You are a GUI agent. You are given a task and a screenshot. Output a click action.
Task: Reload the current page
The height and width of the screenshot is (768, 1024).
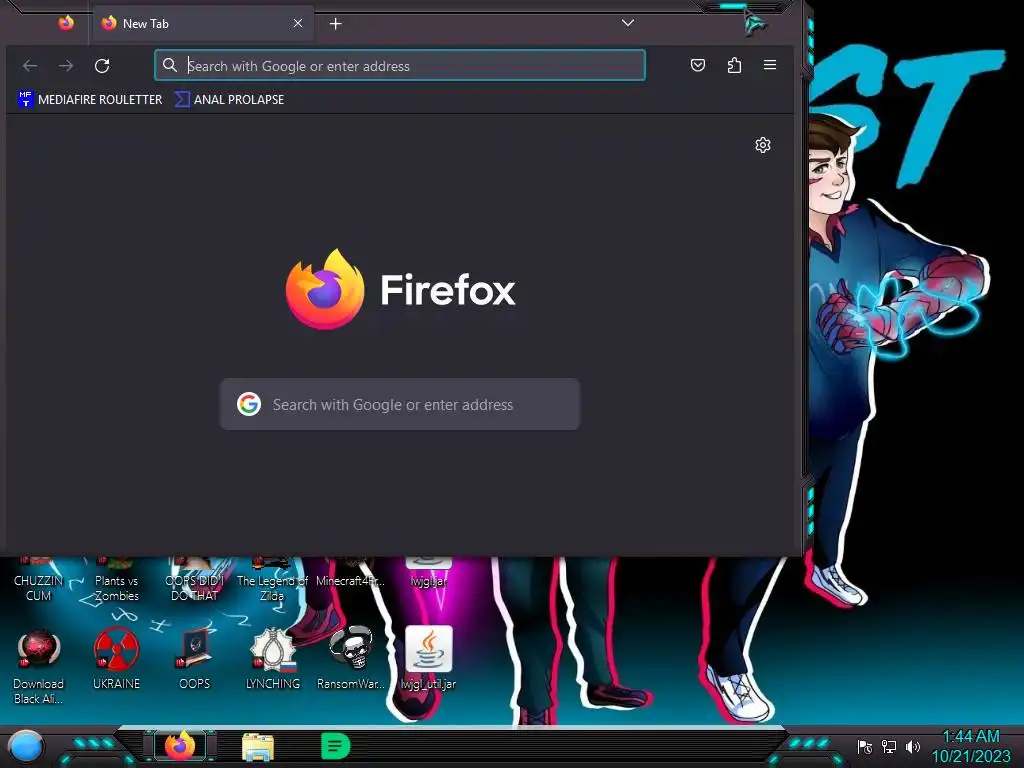click(102, 65)
